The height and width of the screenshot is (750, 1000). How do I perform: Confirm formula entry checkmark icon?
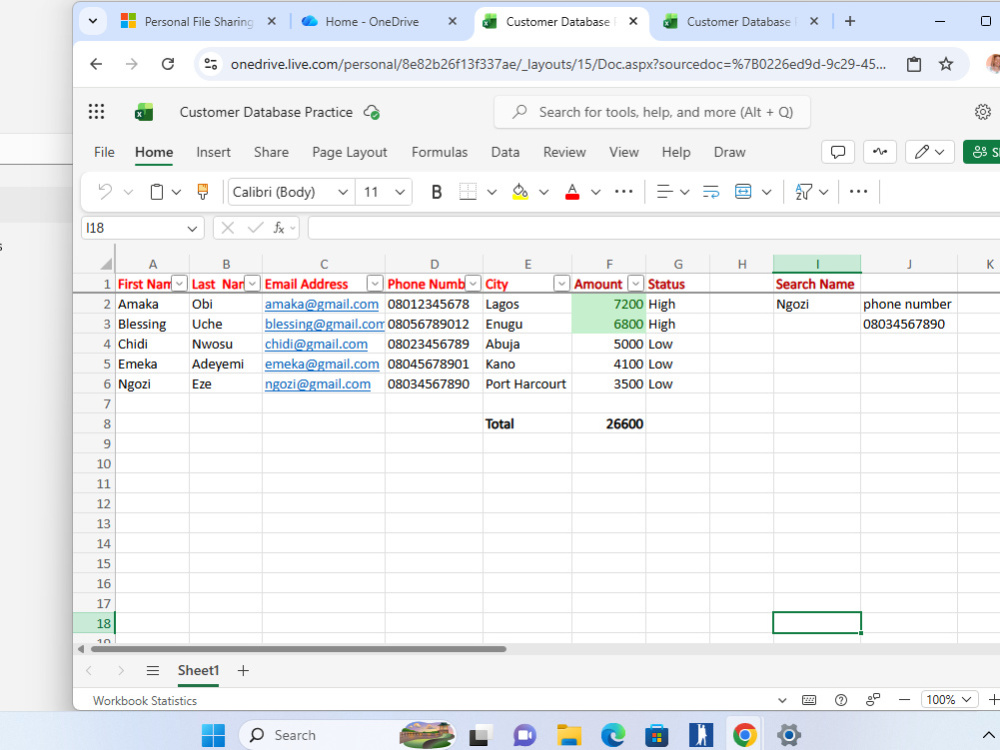coord(255,228)
